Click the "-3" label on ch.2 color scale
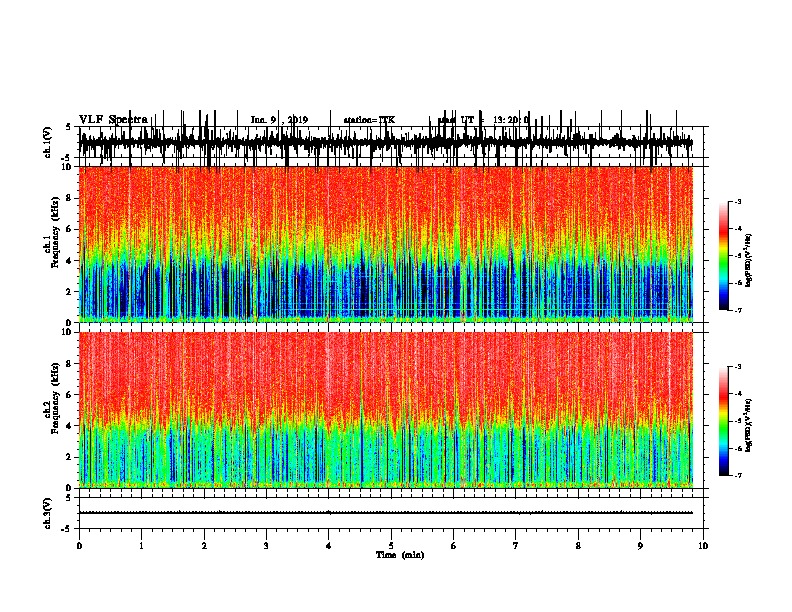The image size is (792, 612). [738, 367]
